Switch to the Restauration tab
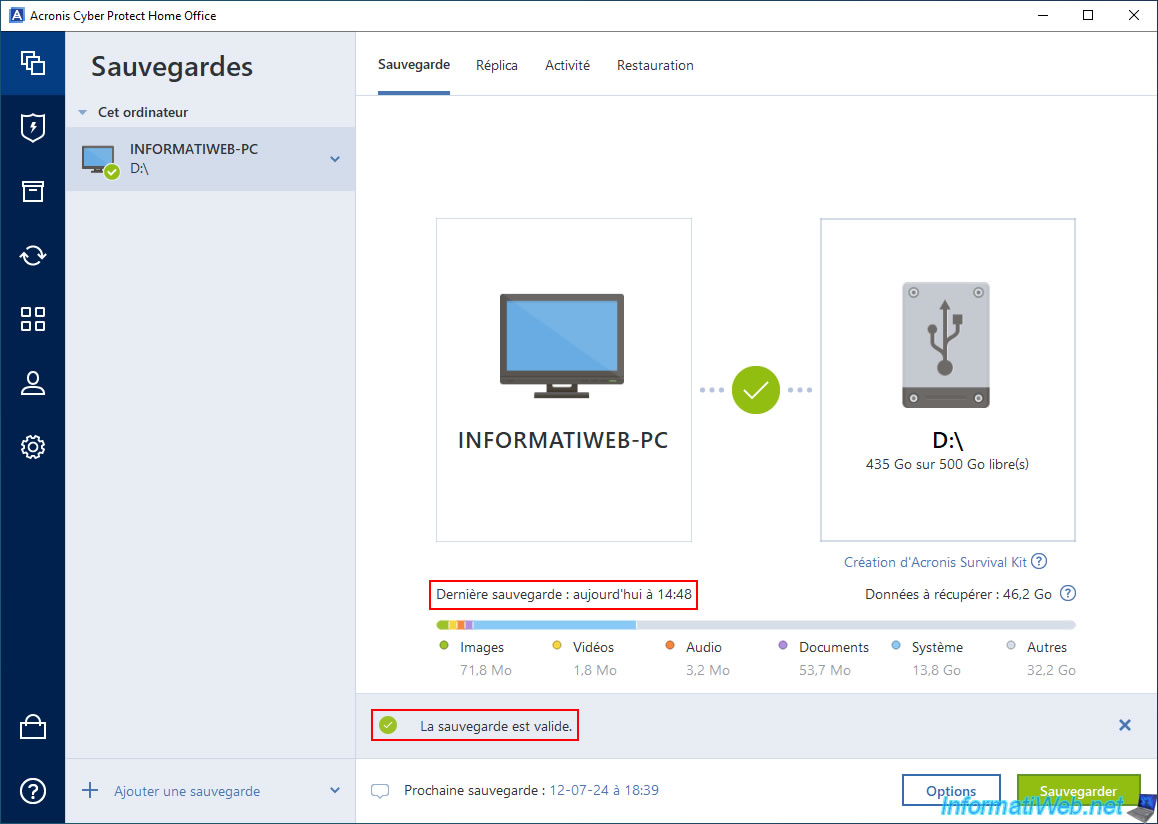Viewport: 1158px width, 824px height. (655, 65)
